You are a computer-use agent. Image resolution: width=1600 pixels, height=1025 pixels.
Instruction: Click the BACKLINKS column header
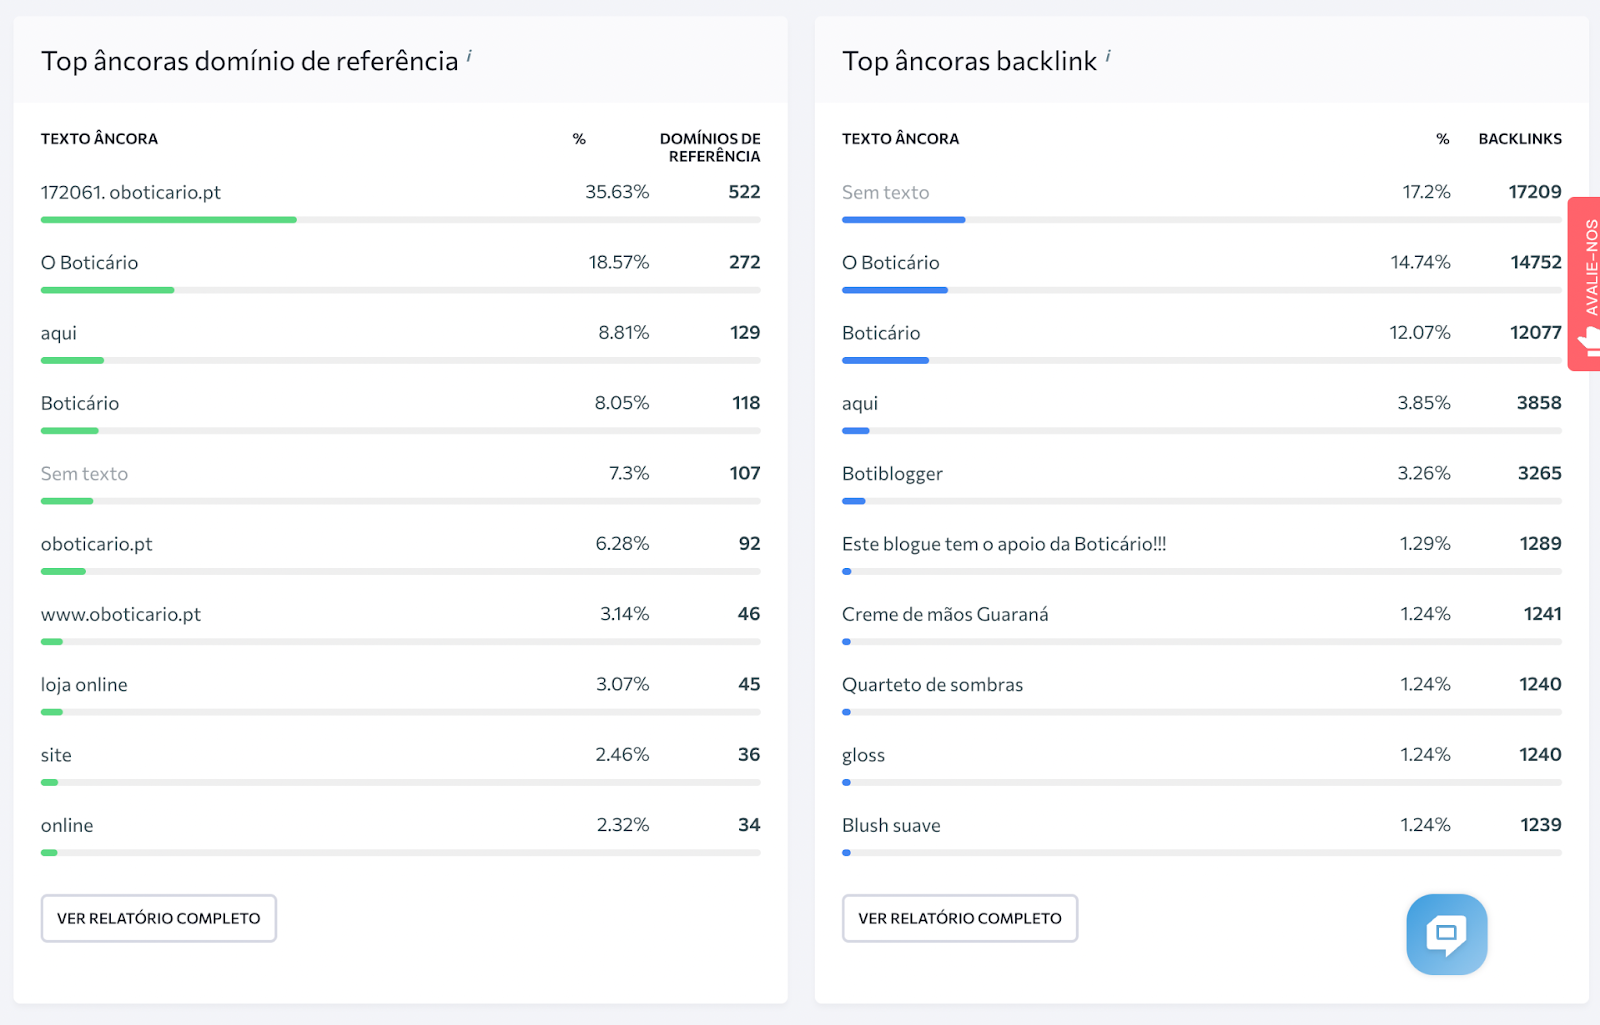click(x=1520, y=139)
